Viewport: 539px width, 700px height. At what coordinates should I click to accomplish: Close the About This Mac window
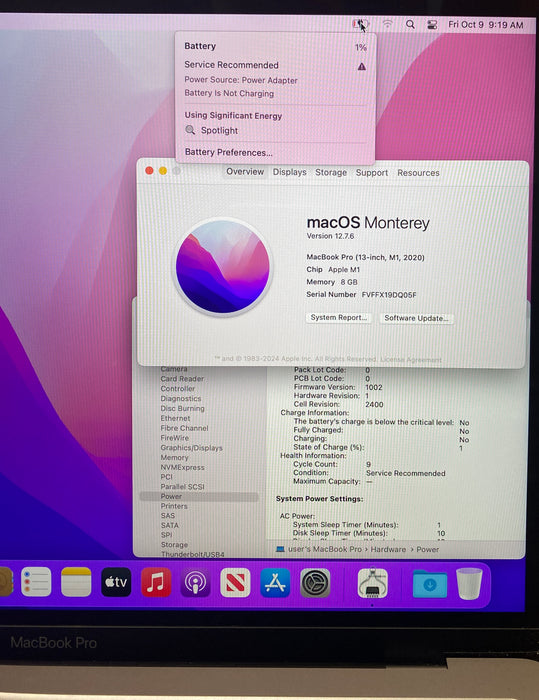pos(150,171)
